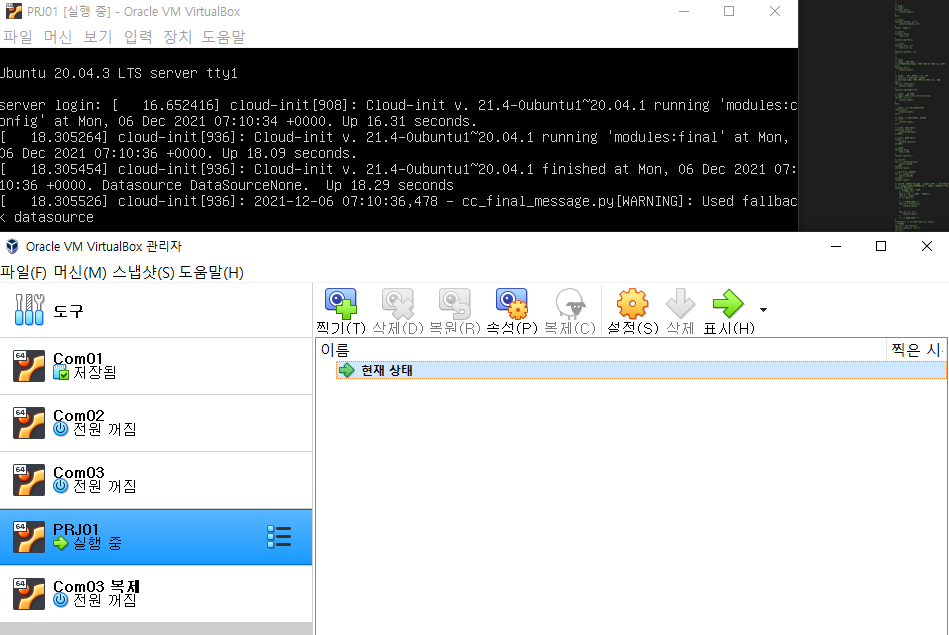Maximize the VirtualBox Manager window
949x635 pixels.
coord(881,246)
